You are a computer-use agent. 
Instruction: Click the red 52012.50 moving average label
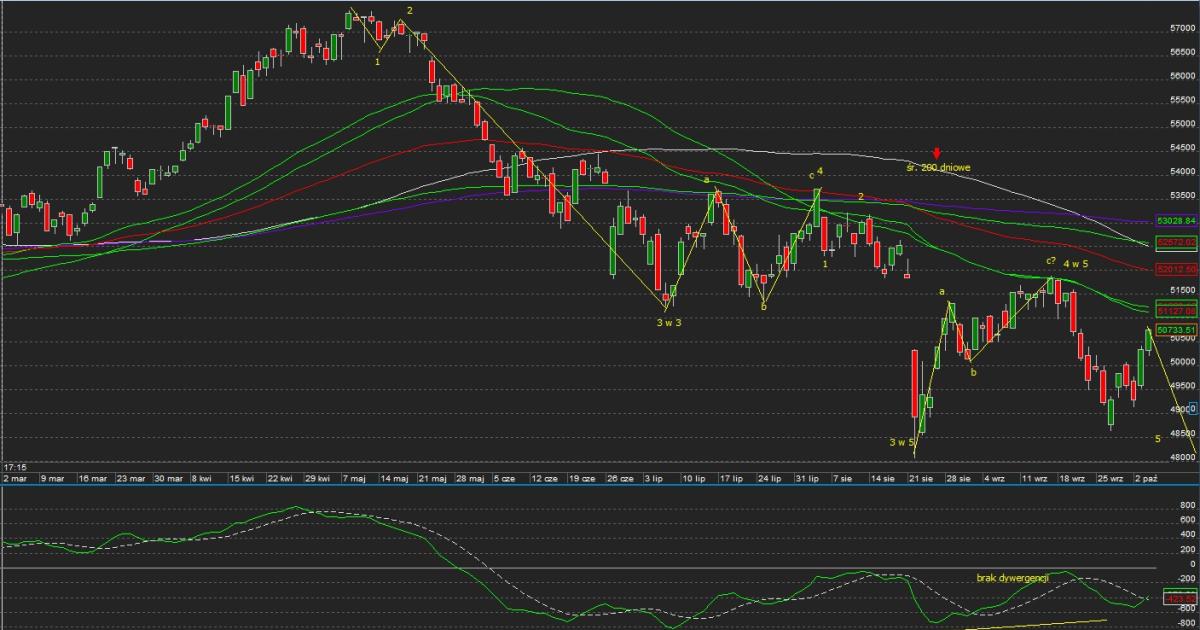1175,269
